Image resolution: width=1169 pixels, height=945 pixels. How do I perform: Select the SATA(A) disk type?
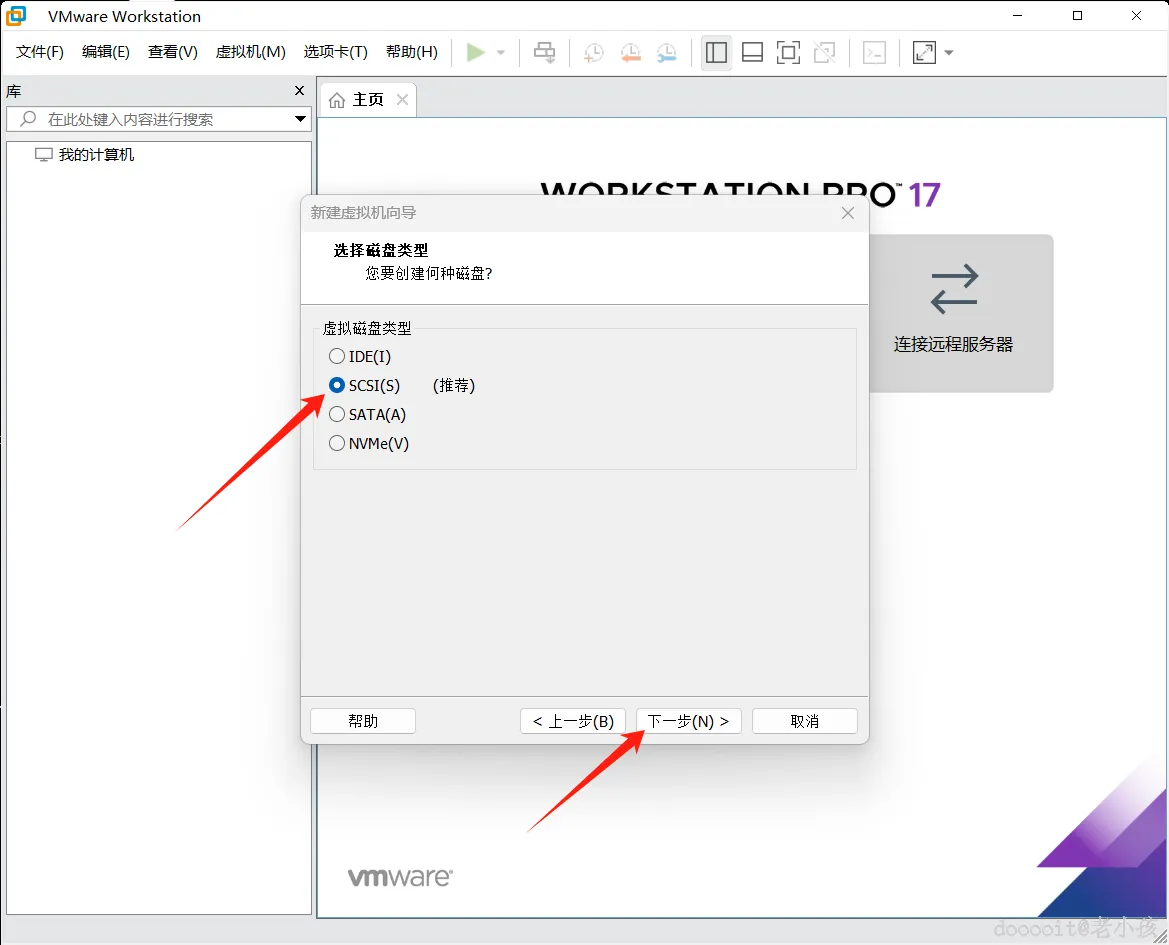coord(368,414)
